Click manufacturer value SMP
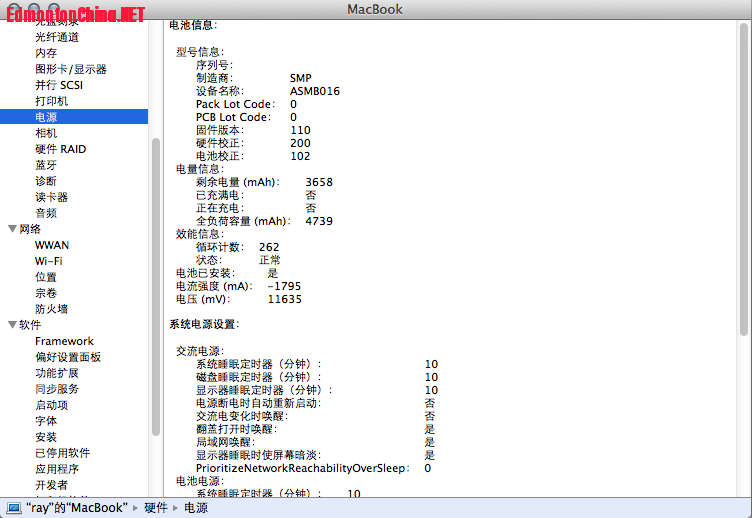Image resolution: width=752 pixels, height=518 pixels. (x=301, y=78)
